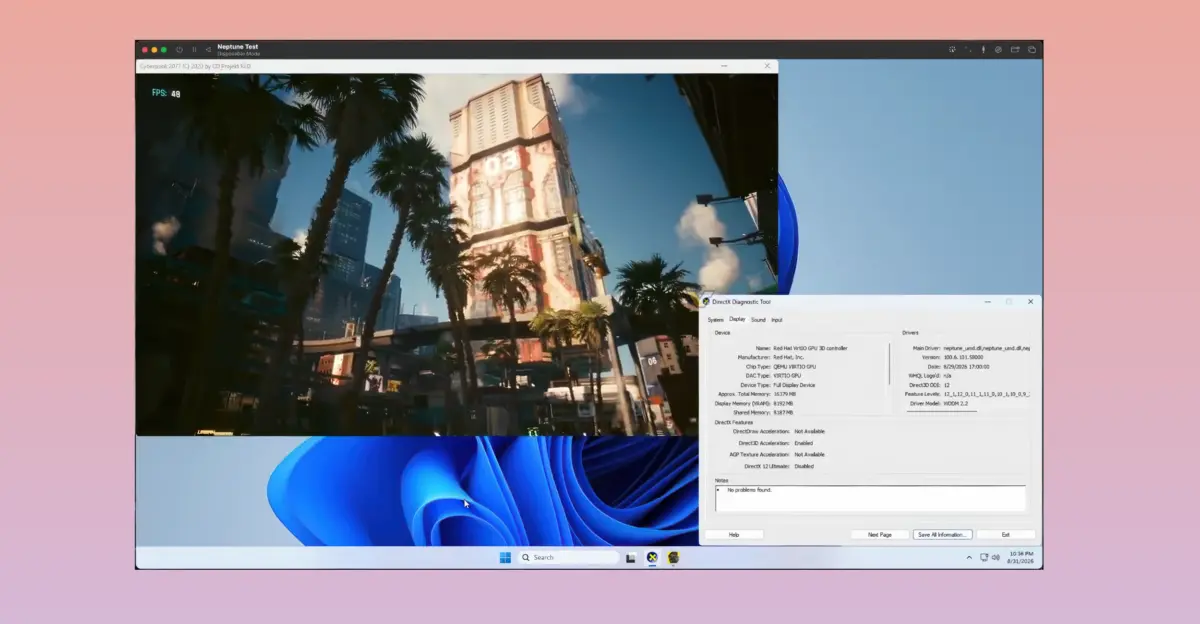Screen dimensions: 1200x624
Task: Open the Cyberpunk game taskbar icon
Action: tap(675, 558)
